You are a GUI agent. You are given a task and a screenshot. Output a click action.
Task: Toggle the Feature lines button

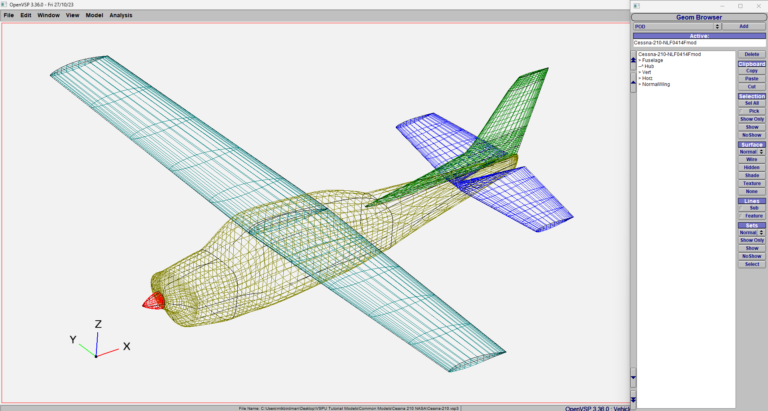751,216
